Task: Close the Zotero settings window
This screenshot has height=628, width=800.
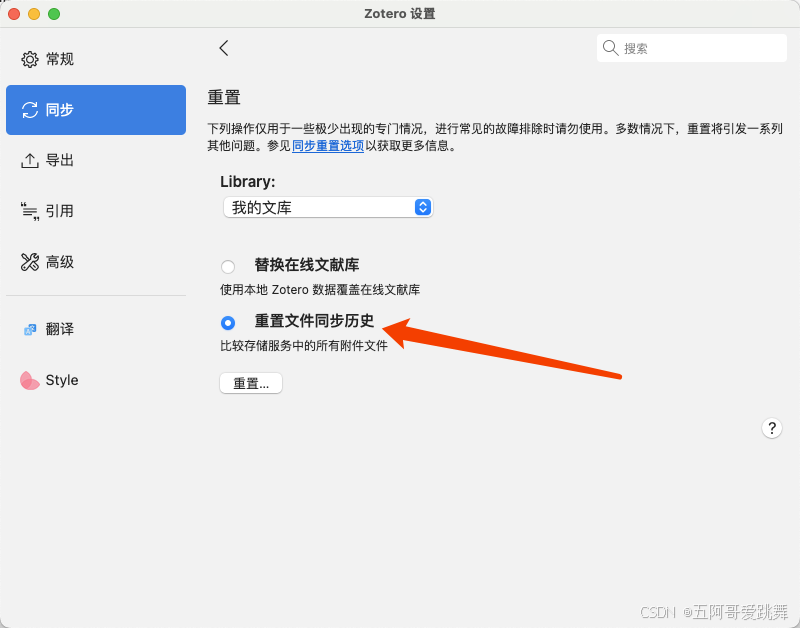Action: [14, 14]
